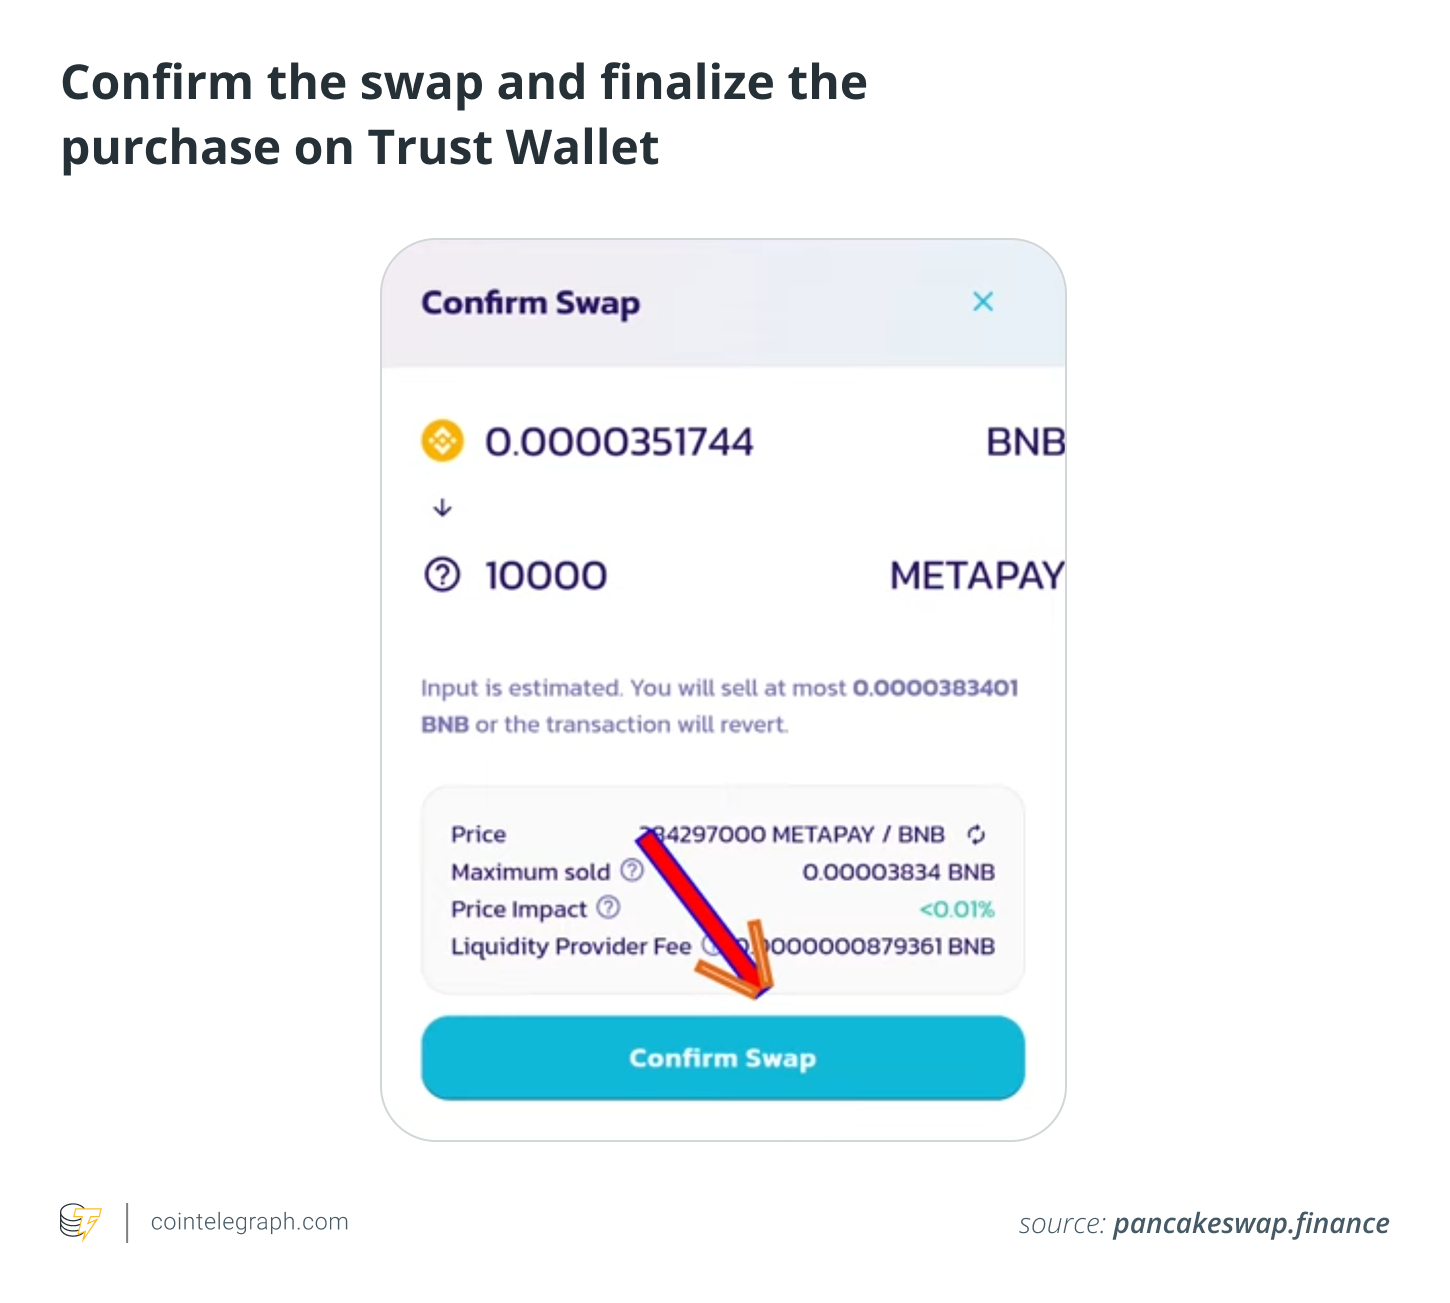Click the METAPAY unknown token icon
This screenshot has height=1303, width=1450.
442,575
